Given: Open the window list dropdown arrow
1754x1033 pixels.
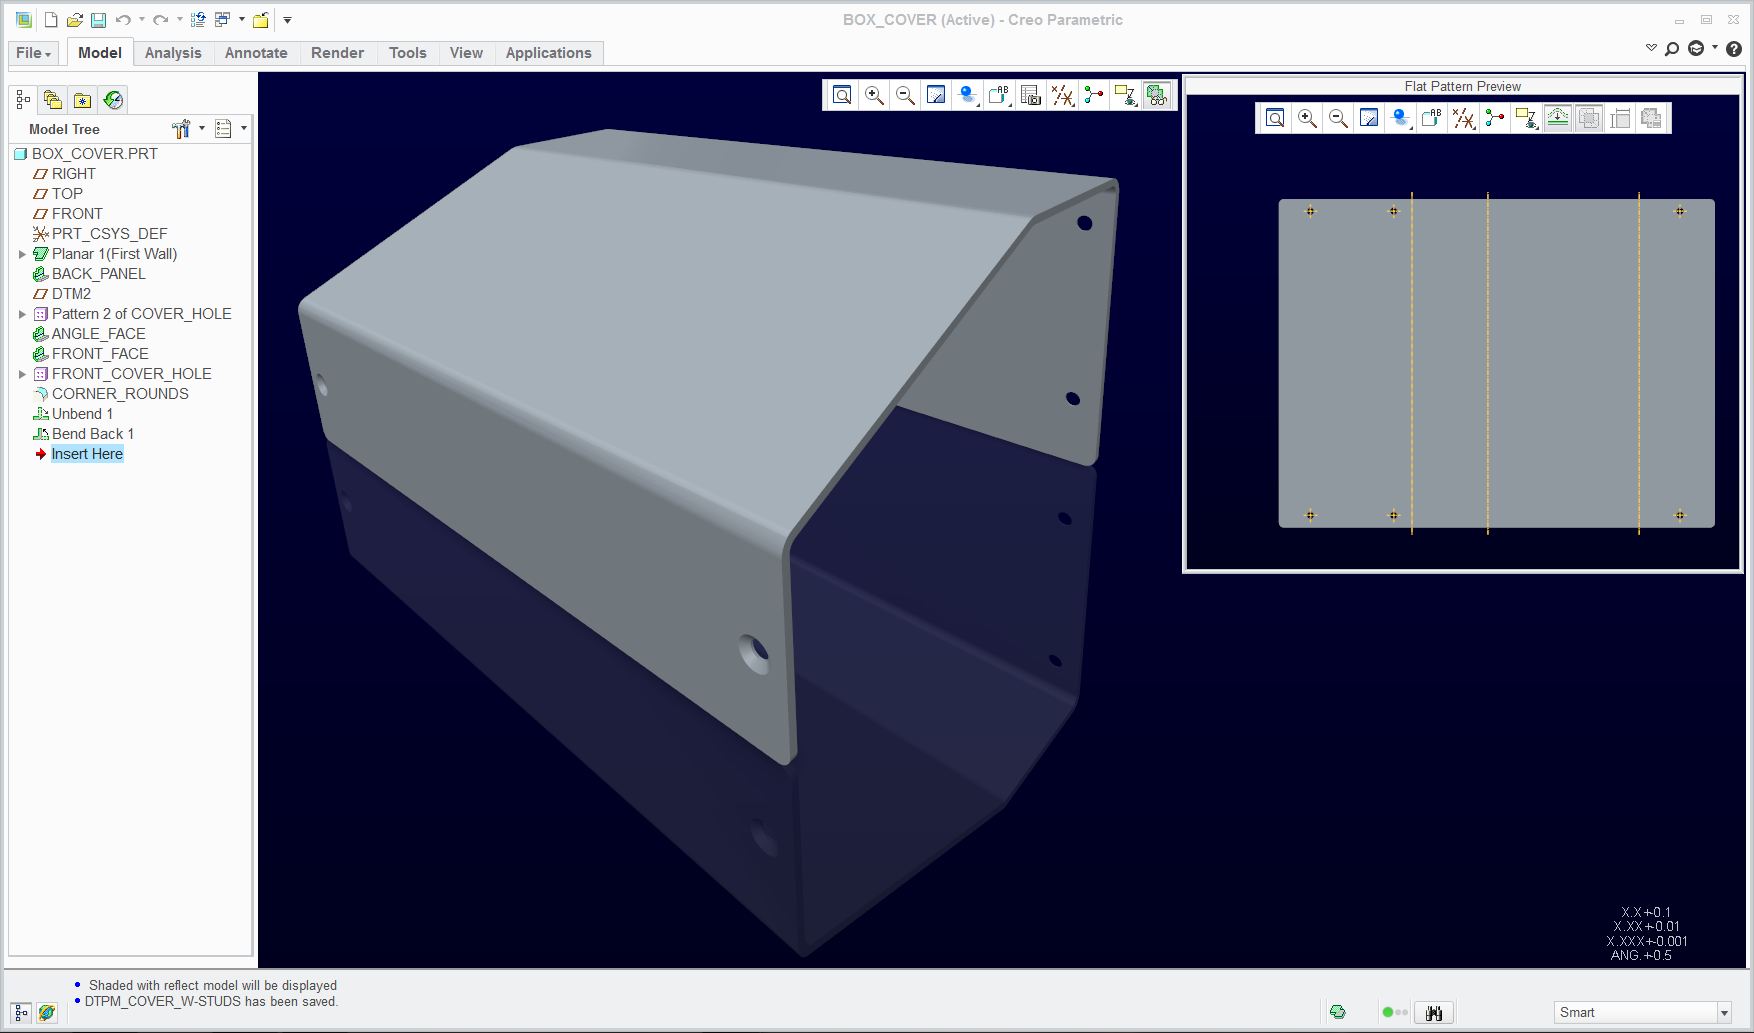Looking at the screenshot, I should [x=242, y=20].
